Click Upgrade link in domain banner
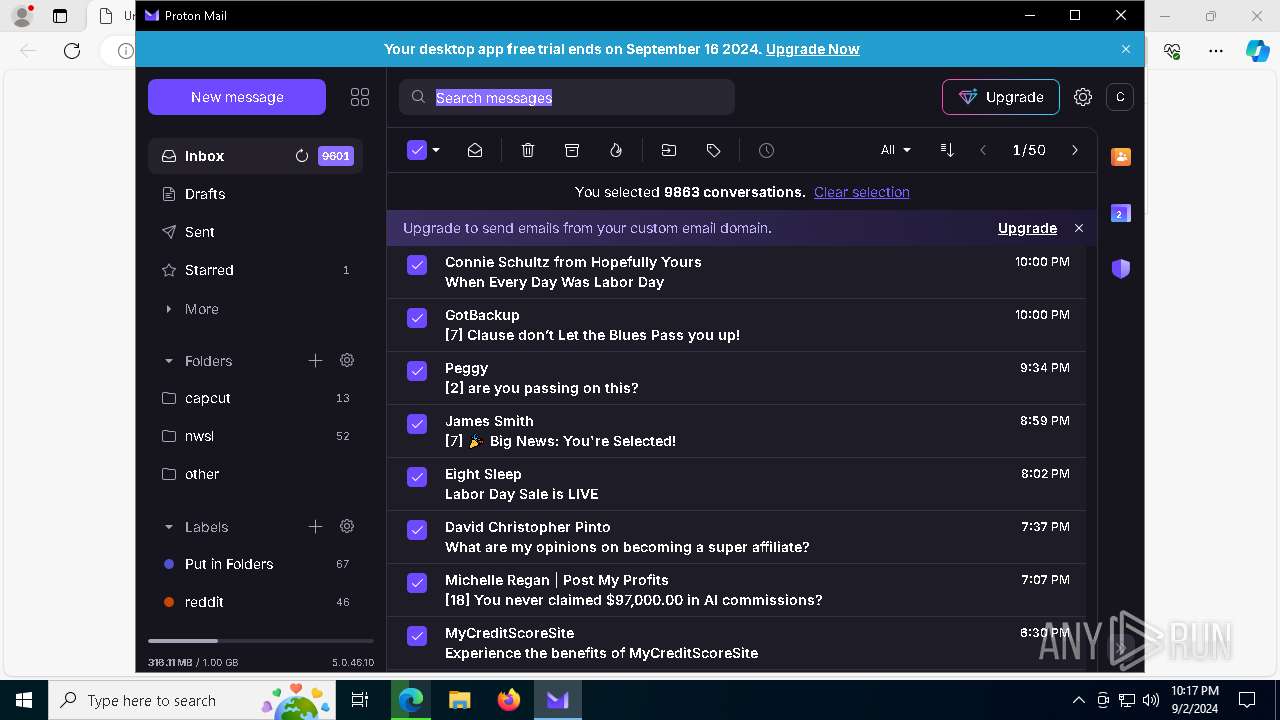The height and width of the screenshot is (720, 1280). (x=1027, y=228)
